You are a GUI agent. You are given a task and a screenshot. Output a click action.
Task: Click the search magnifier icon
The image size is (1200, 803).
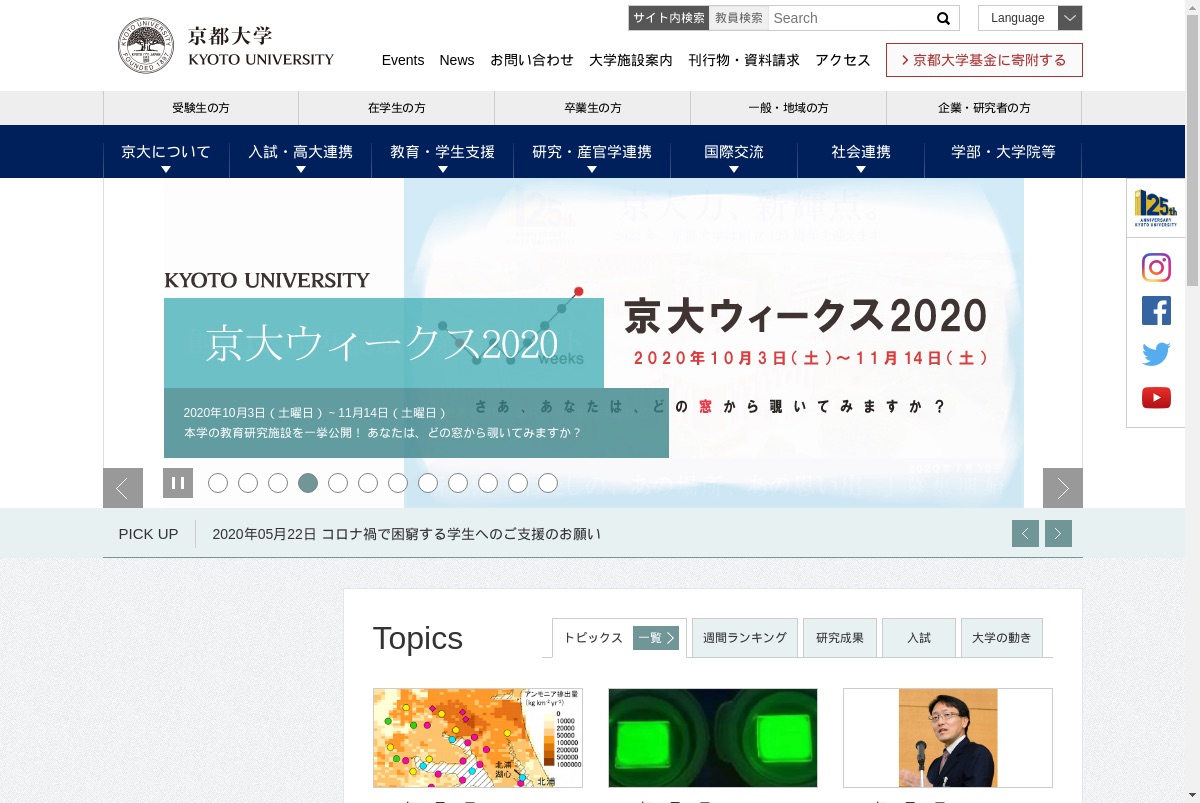(x=943, y=18)
